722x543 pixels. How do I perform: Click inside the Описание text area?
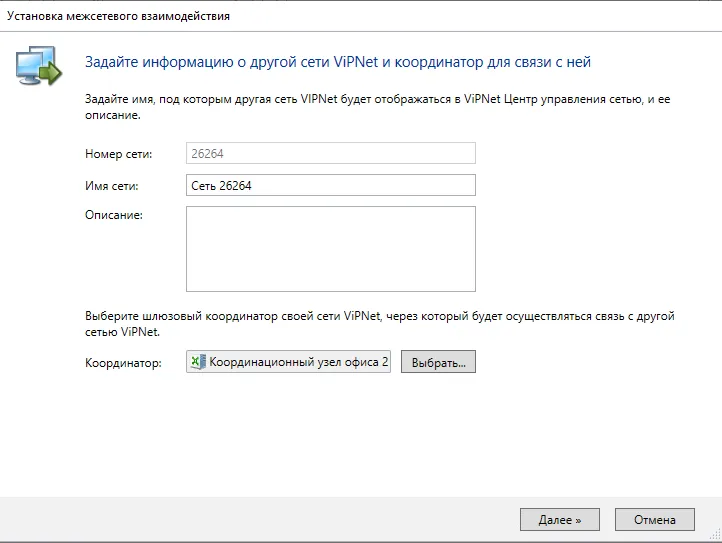[331, 249]
